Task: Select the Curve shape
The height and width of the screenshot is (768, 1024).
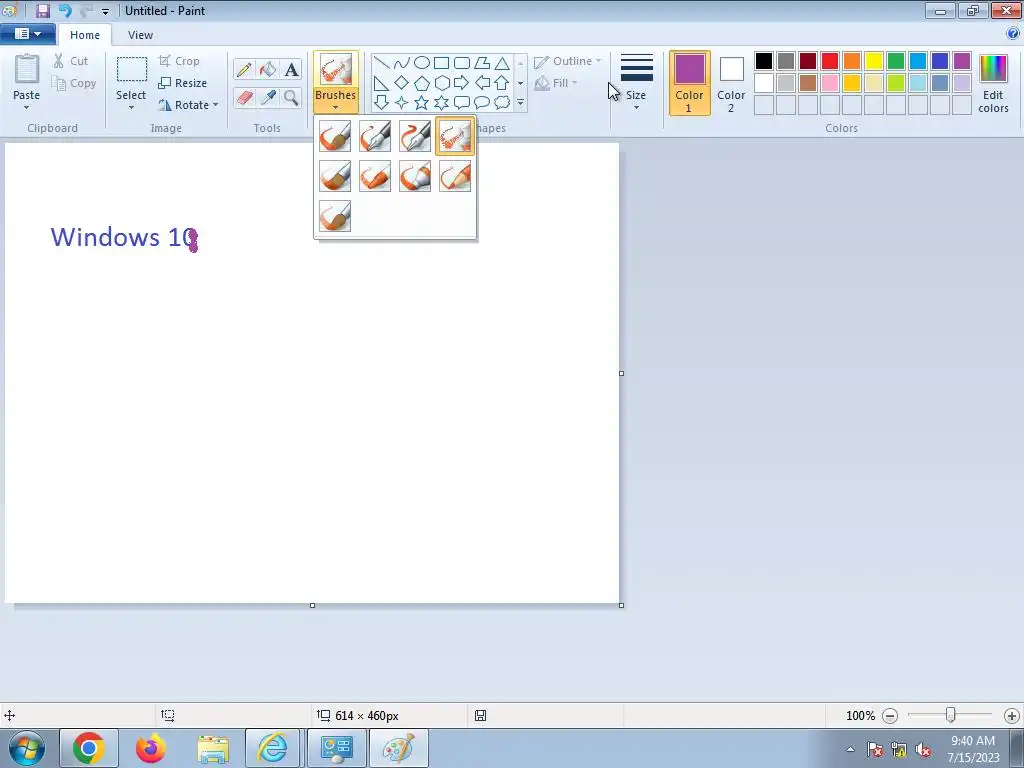Action: pyautogui.click(x=402, y=63)
